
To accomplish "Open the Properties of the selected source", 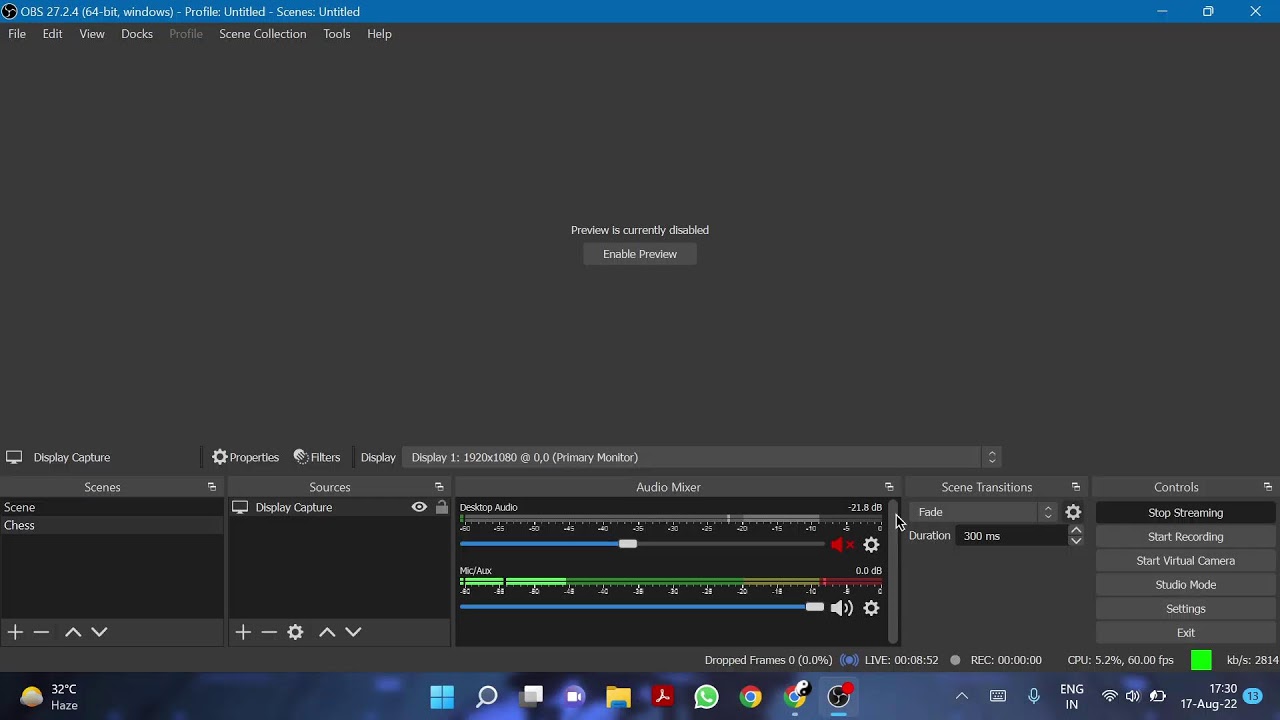I will coord(245,457).
